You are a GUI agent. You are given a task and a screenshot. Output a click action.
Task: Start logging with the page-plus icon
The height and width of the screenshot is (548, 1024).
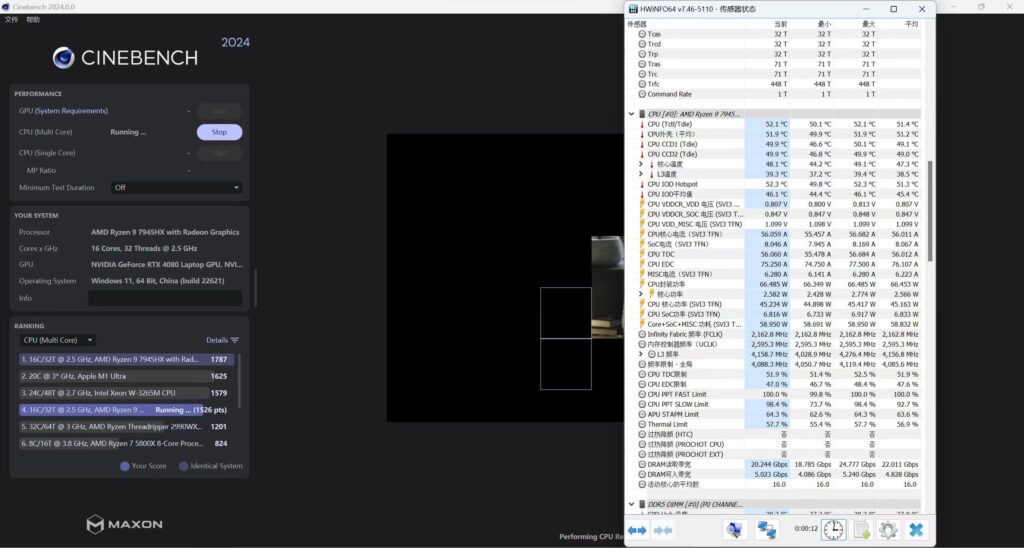click(x=861, y=530)
